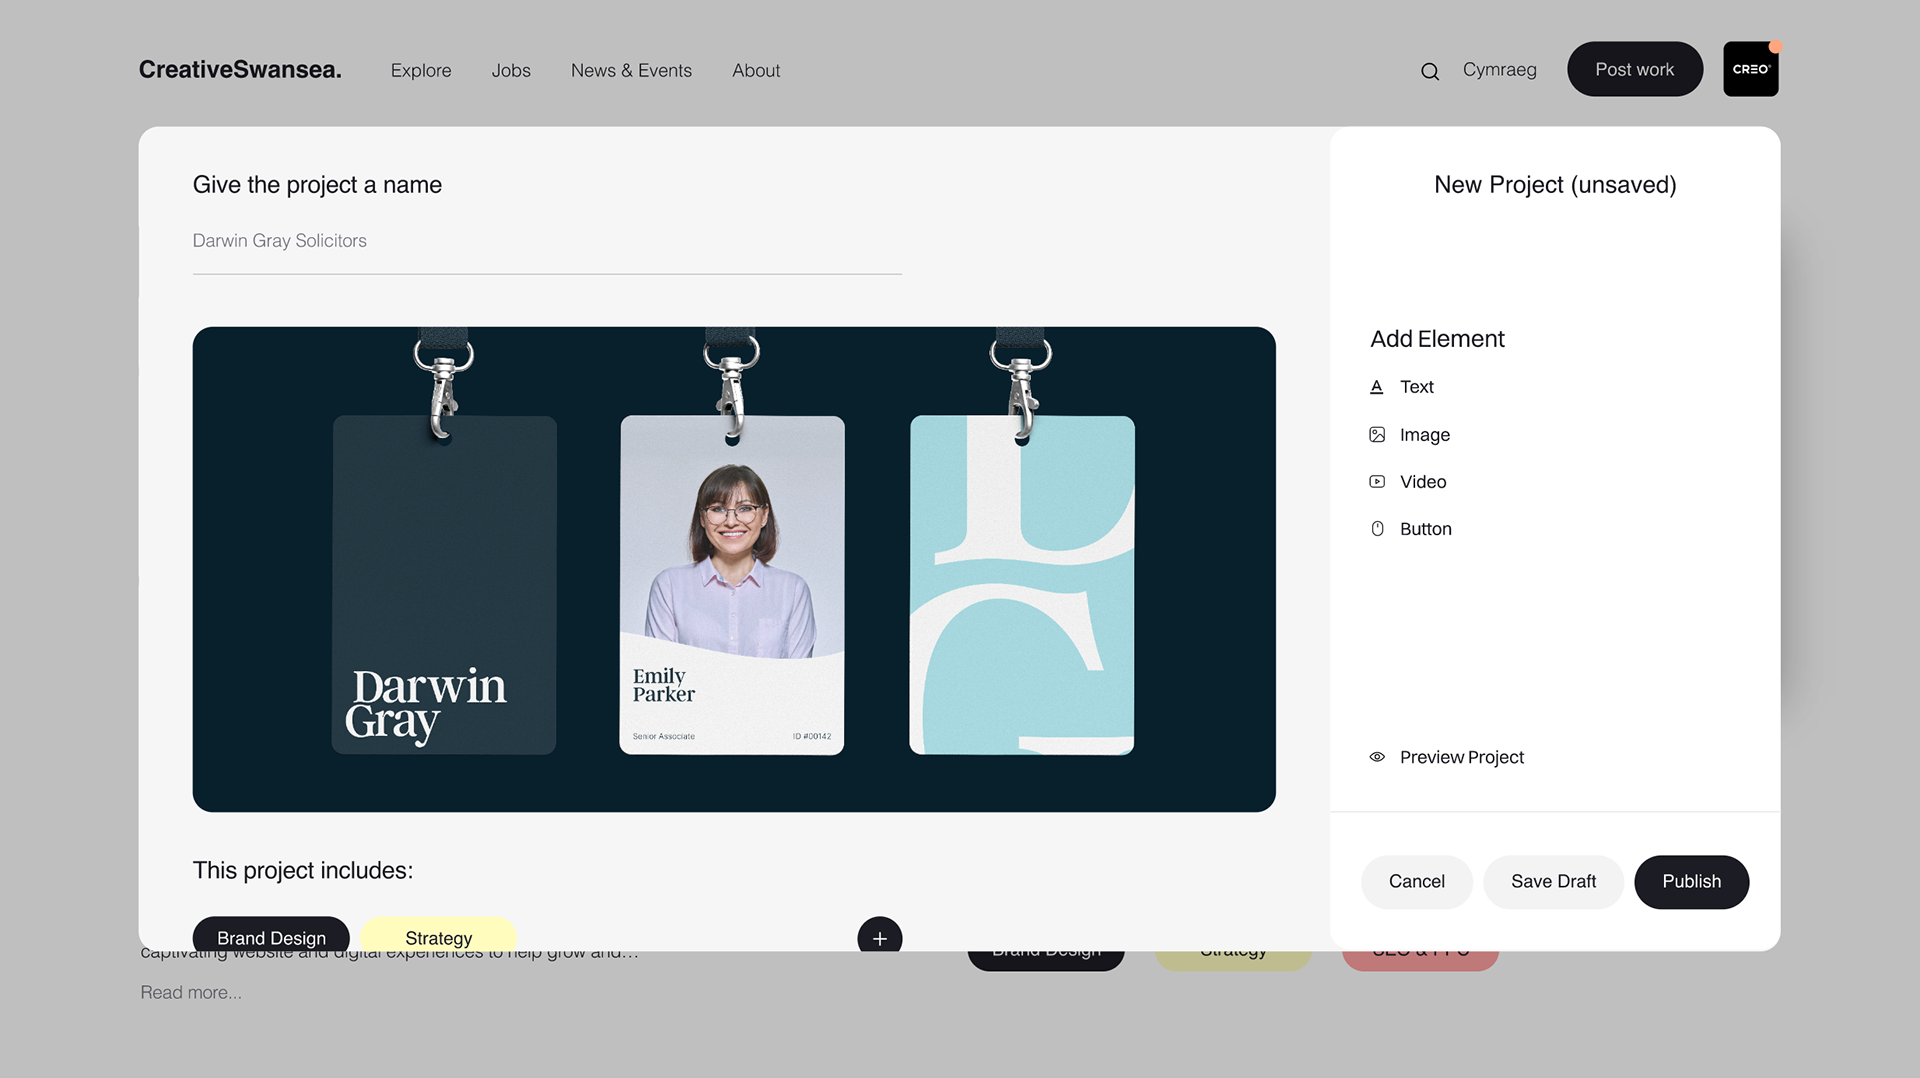Select the Button element icon
The width and height of the screenshot is (1920, 1078).
1377,529
